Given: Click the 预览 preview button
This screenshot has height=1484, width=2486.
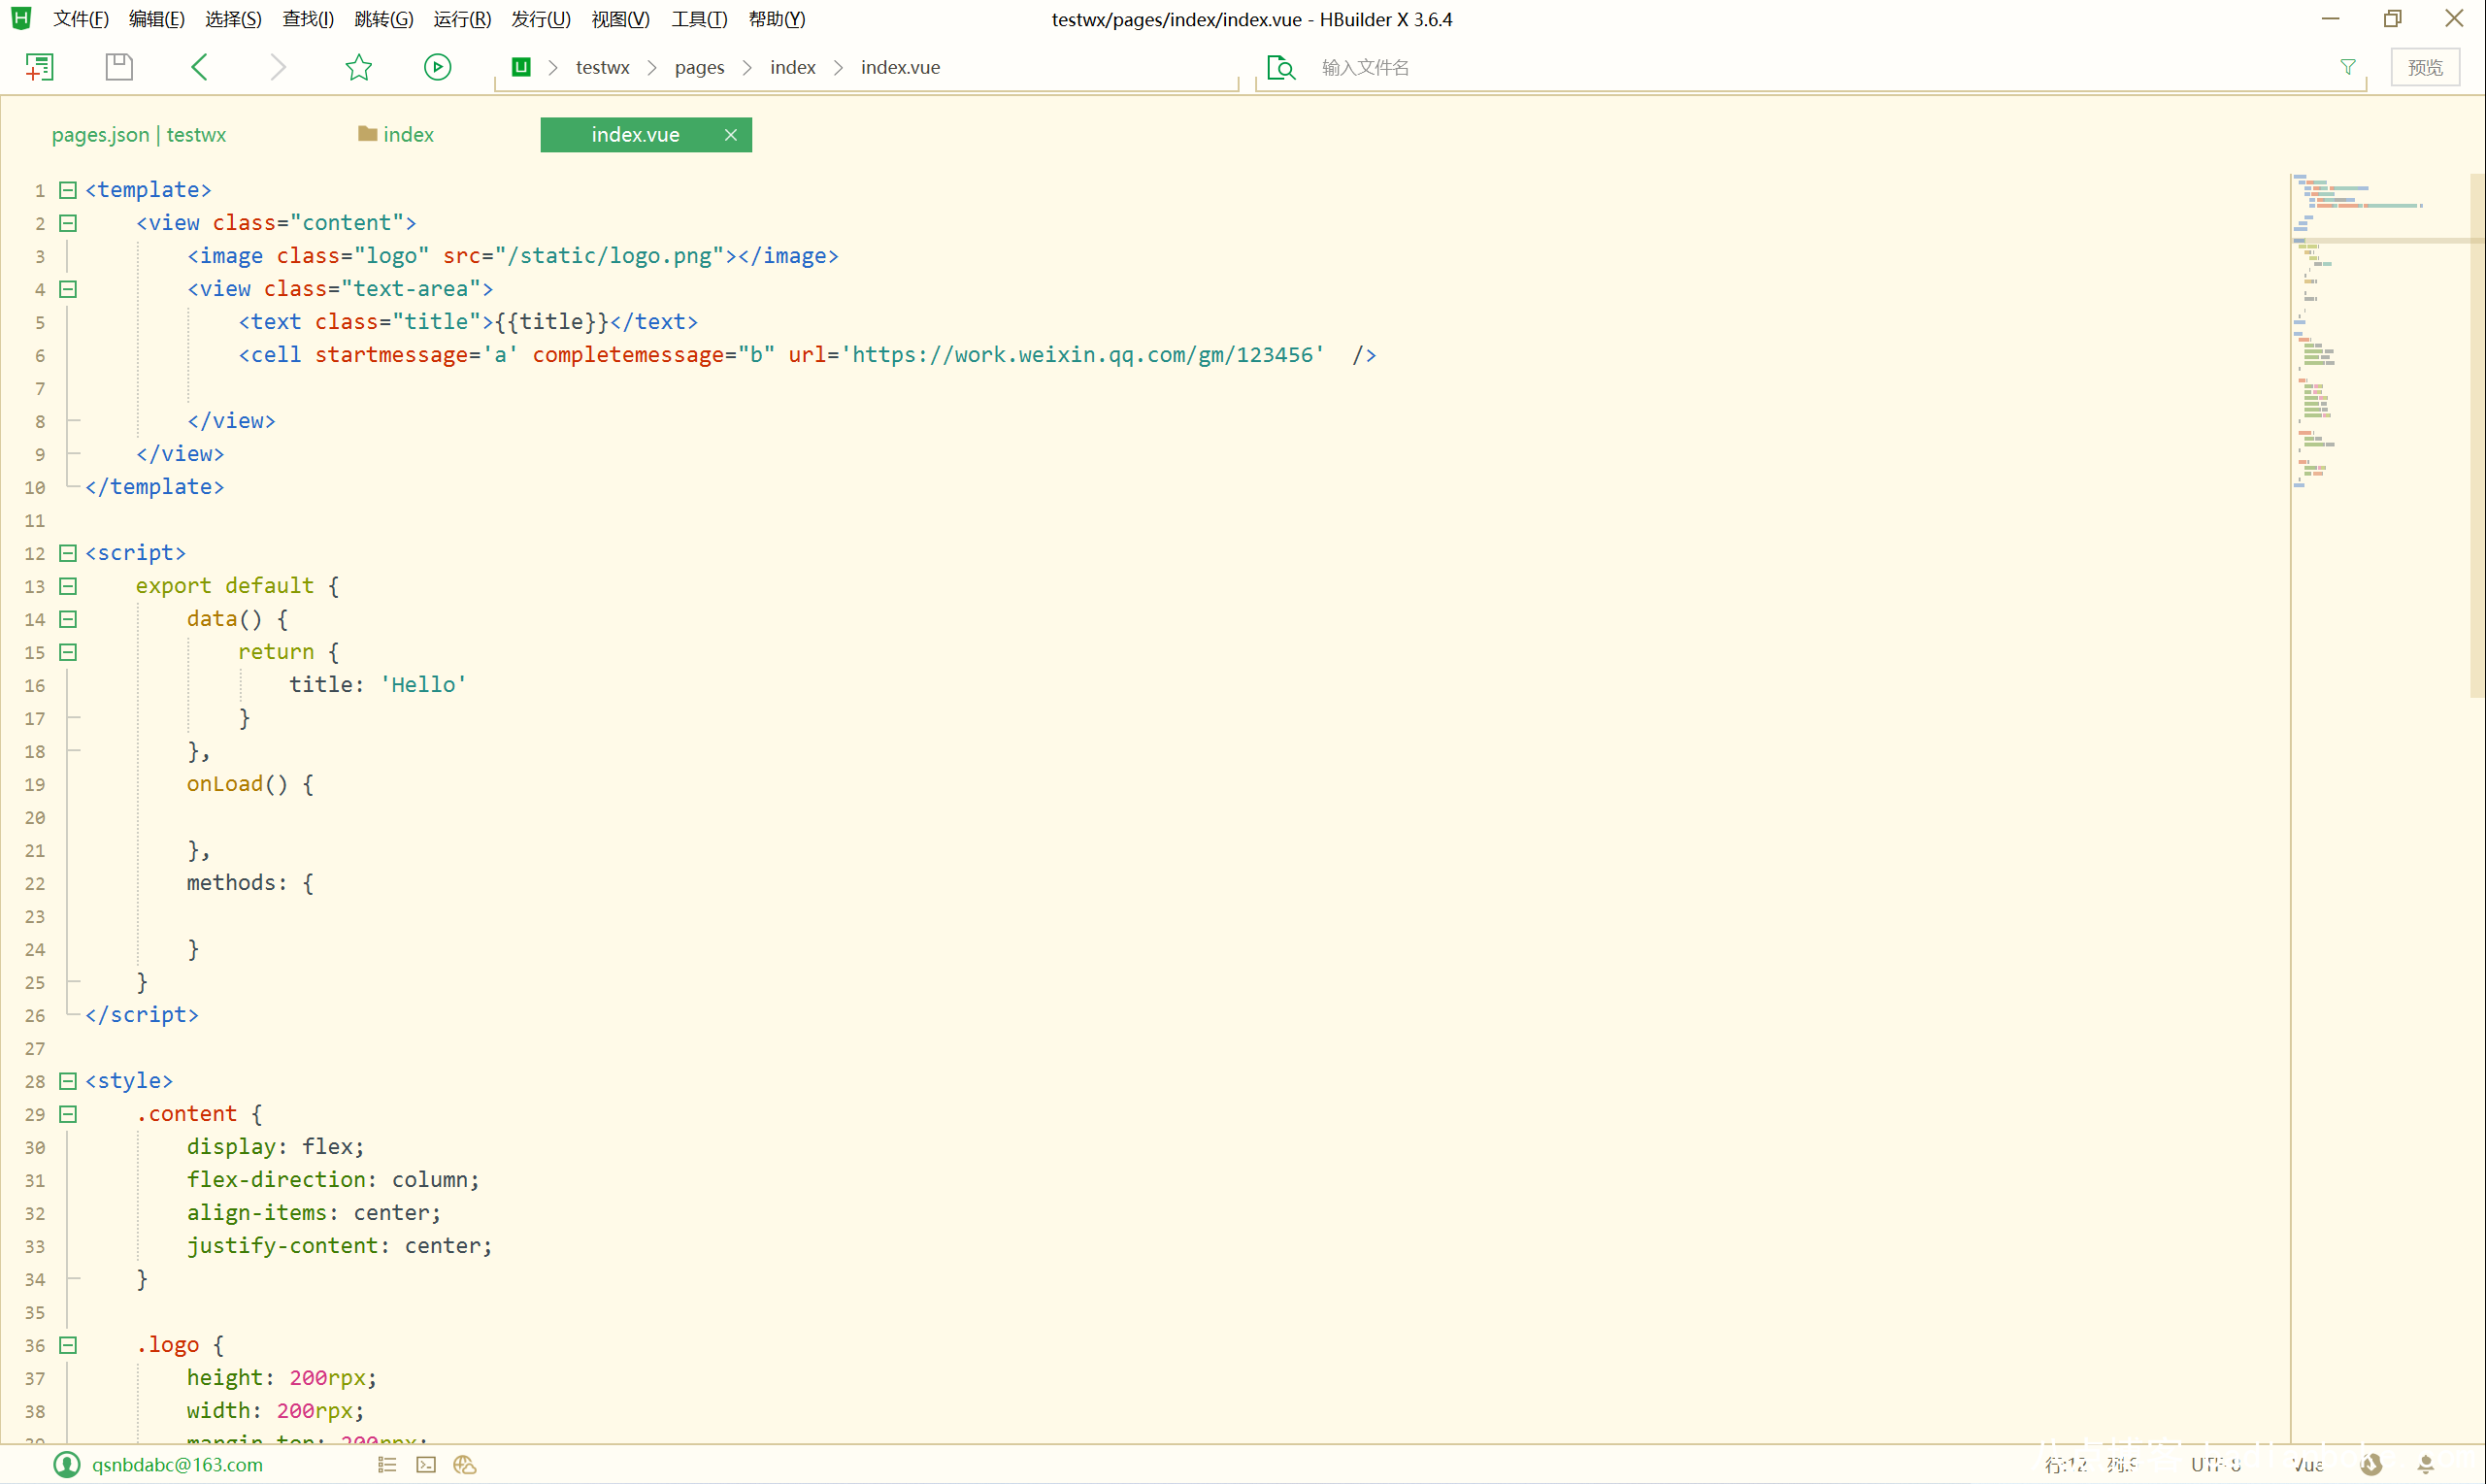Looking at the screenshot, I should point(2425,67).
